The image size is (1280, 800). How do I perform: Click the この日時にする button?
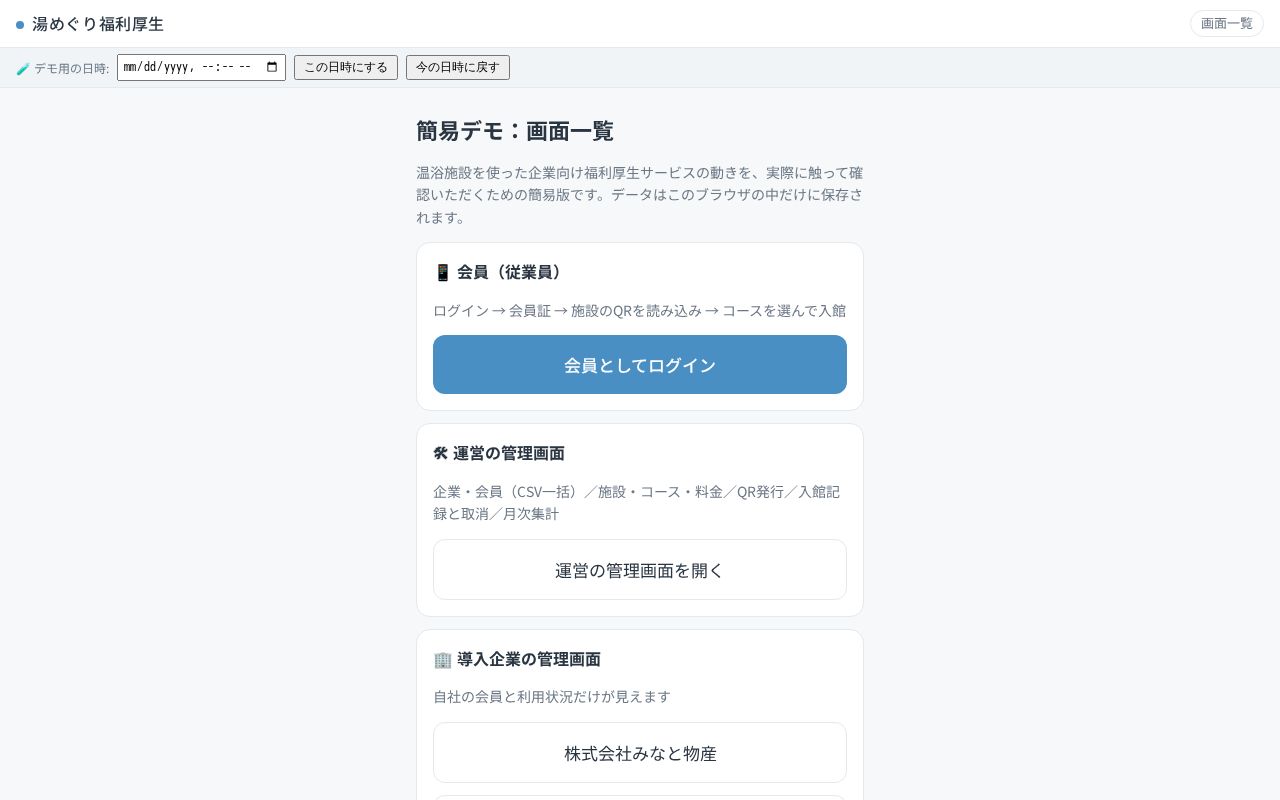pyautogui.click(x=346, y=67)
